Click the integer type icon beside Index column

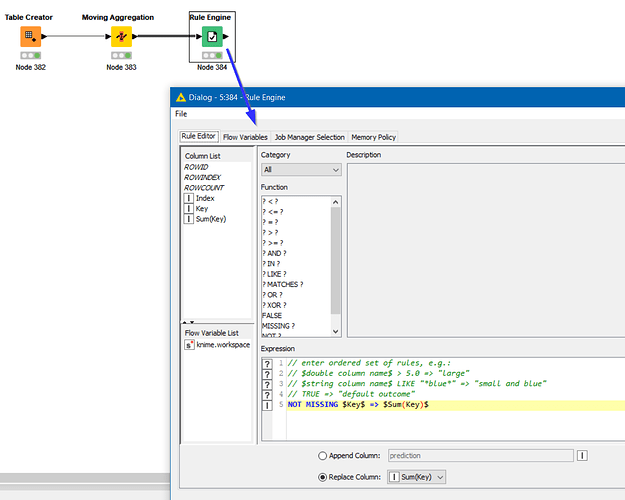point(189,198)
